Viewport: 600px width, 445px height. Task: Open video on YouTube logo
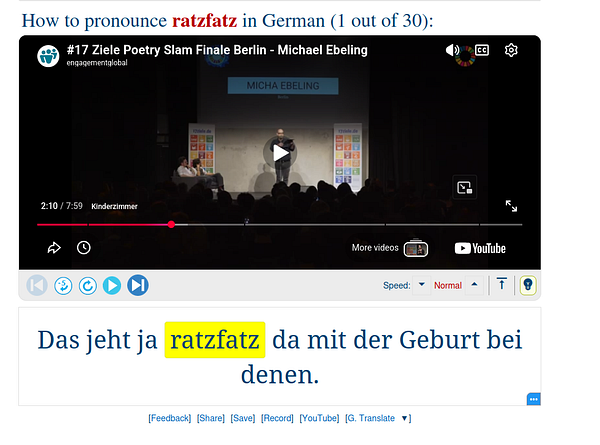[x=480, y=248]
